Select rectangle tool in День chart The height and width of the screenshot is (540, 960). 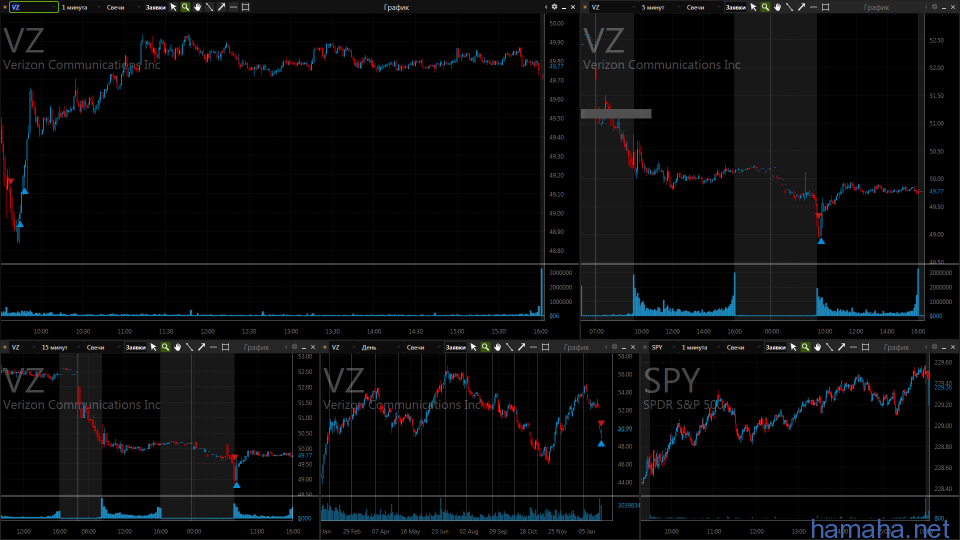546,347
